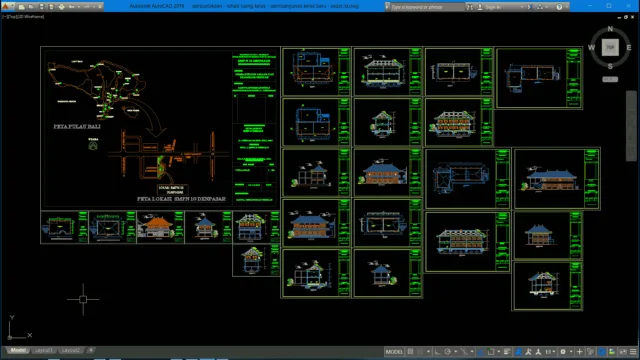Open the Help question mark icon

coord(559,7)
